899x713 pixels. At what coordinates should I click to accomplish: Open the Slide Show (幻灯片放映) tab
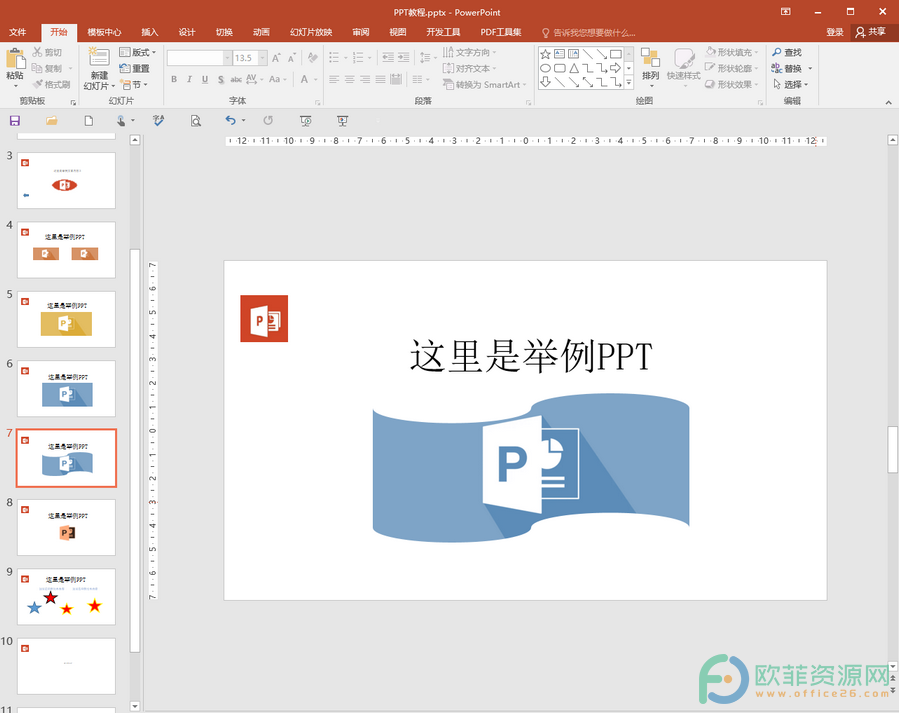[311, 32]
